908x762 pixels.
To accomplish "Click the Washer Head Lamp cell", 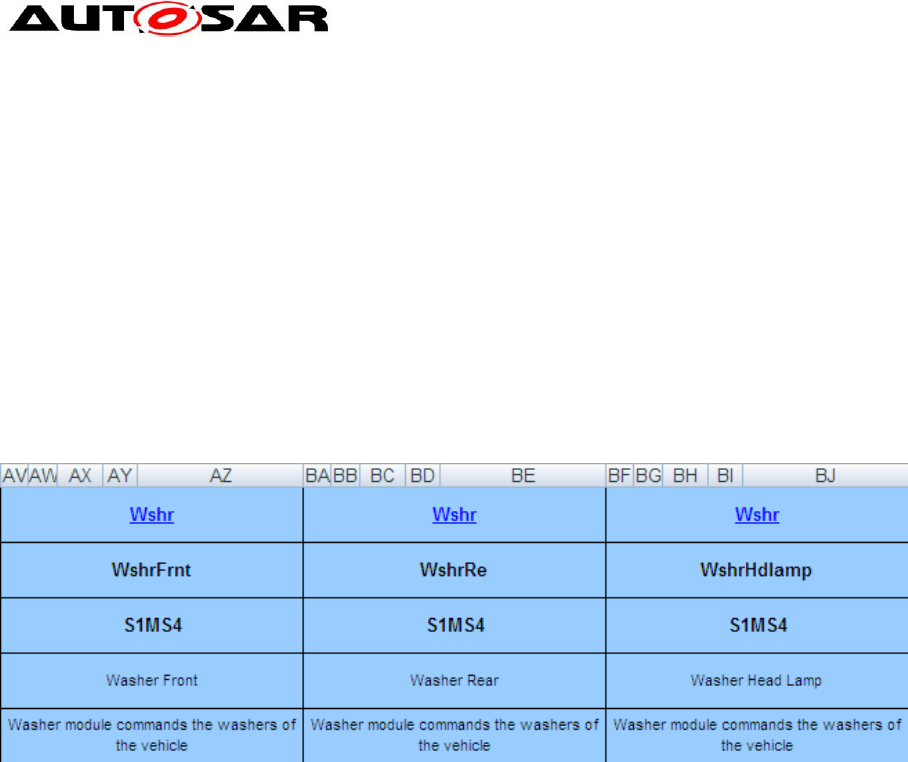I will (x=757, y=680).
